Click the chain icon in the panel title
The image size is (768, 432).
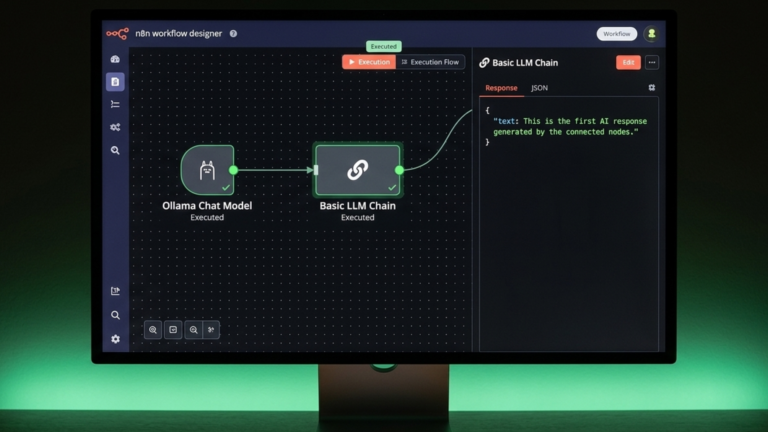coord(484,63)
